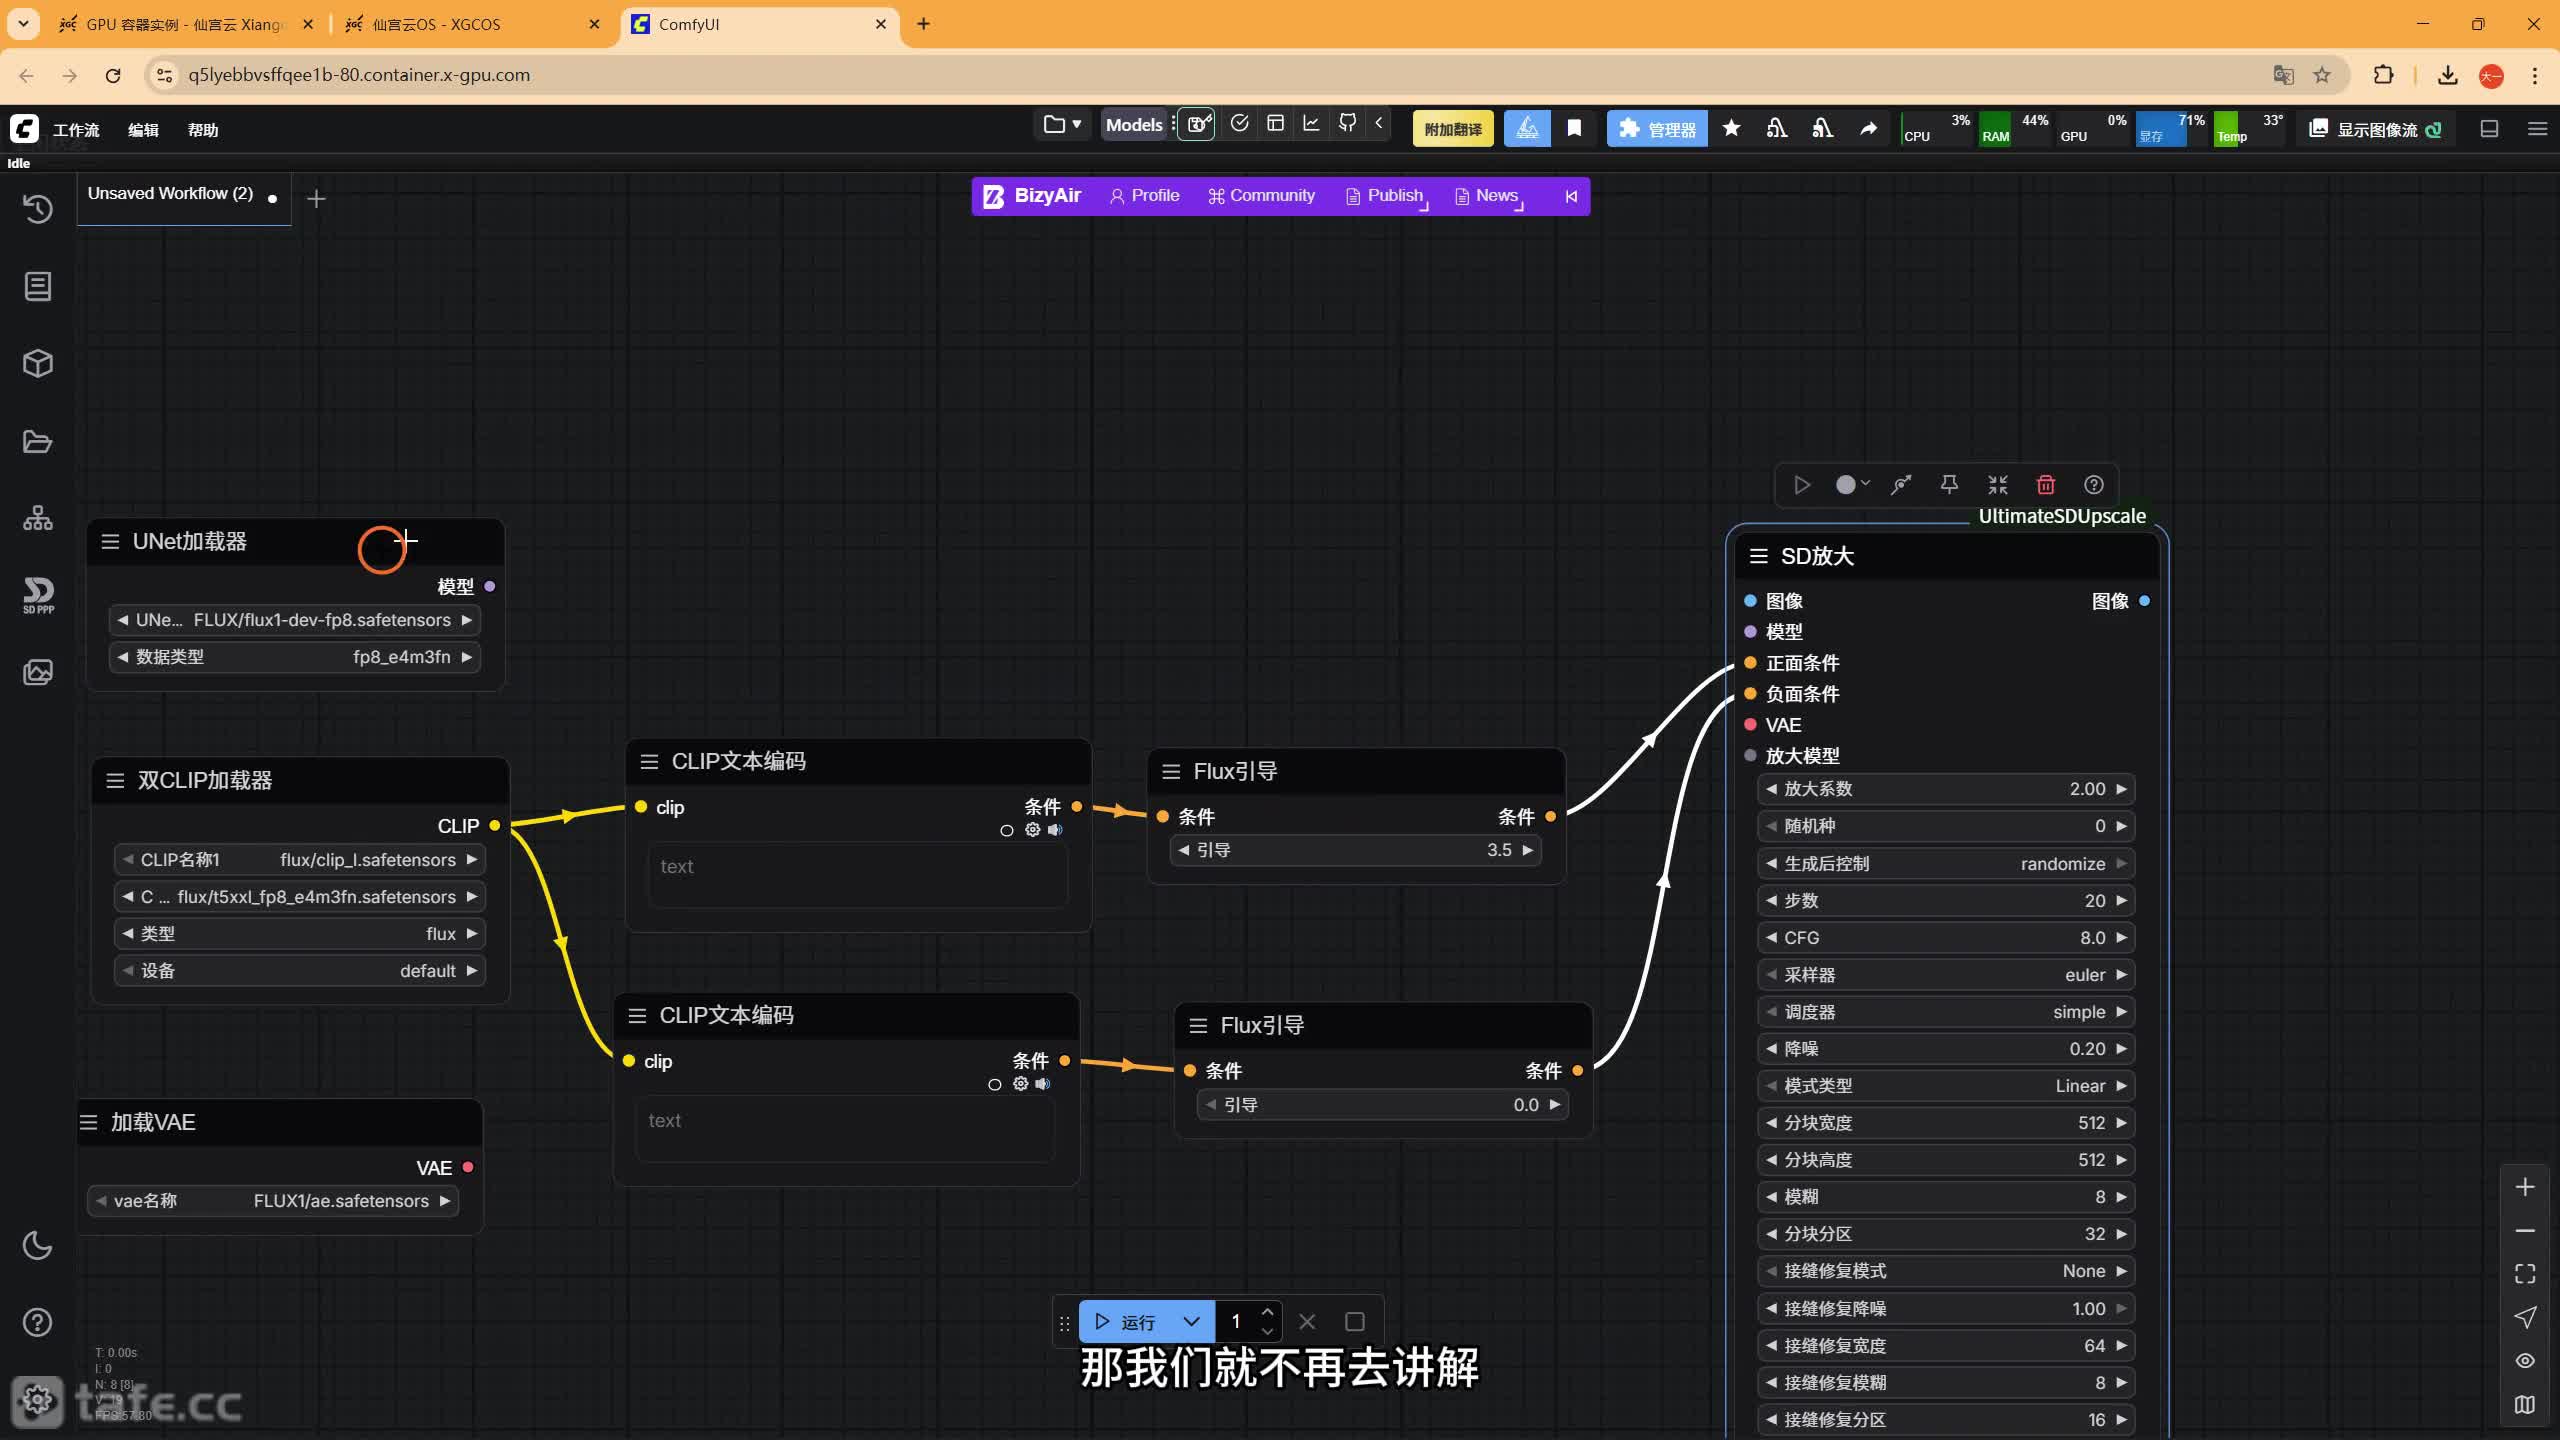
Task: Toggle the 附加翻译 button
Action: coord(1452,129)
